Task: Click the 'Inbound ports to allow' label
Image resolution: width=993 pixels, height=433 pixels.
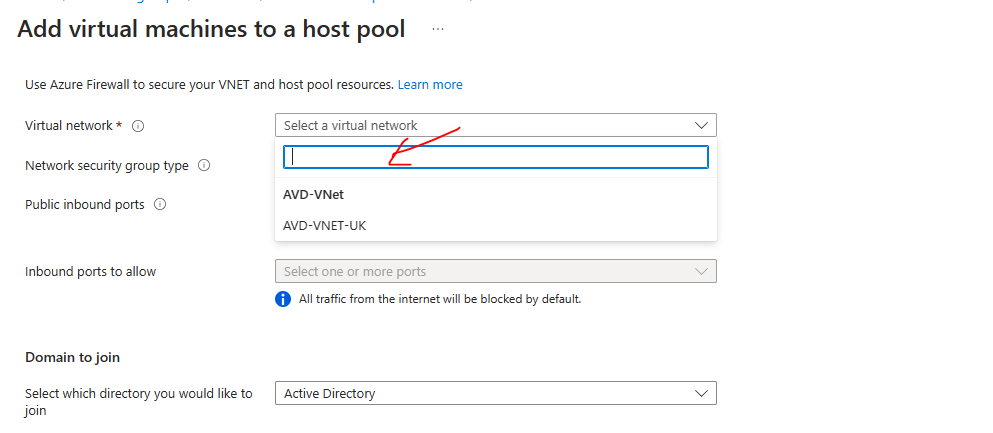Action: (x=90, y=272)
